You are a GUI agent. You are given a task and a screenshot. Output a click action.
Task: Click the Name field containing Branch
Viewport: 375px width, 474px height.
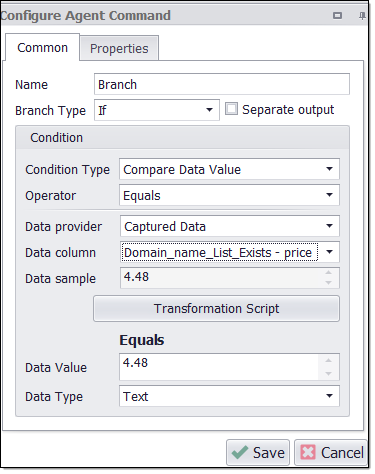click(222, 84)
